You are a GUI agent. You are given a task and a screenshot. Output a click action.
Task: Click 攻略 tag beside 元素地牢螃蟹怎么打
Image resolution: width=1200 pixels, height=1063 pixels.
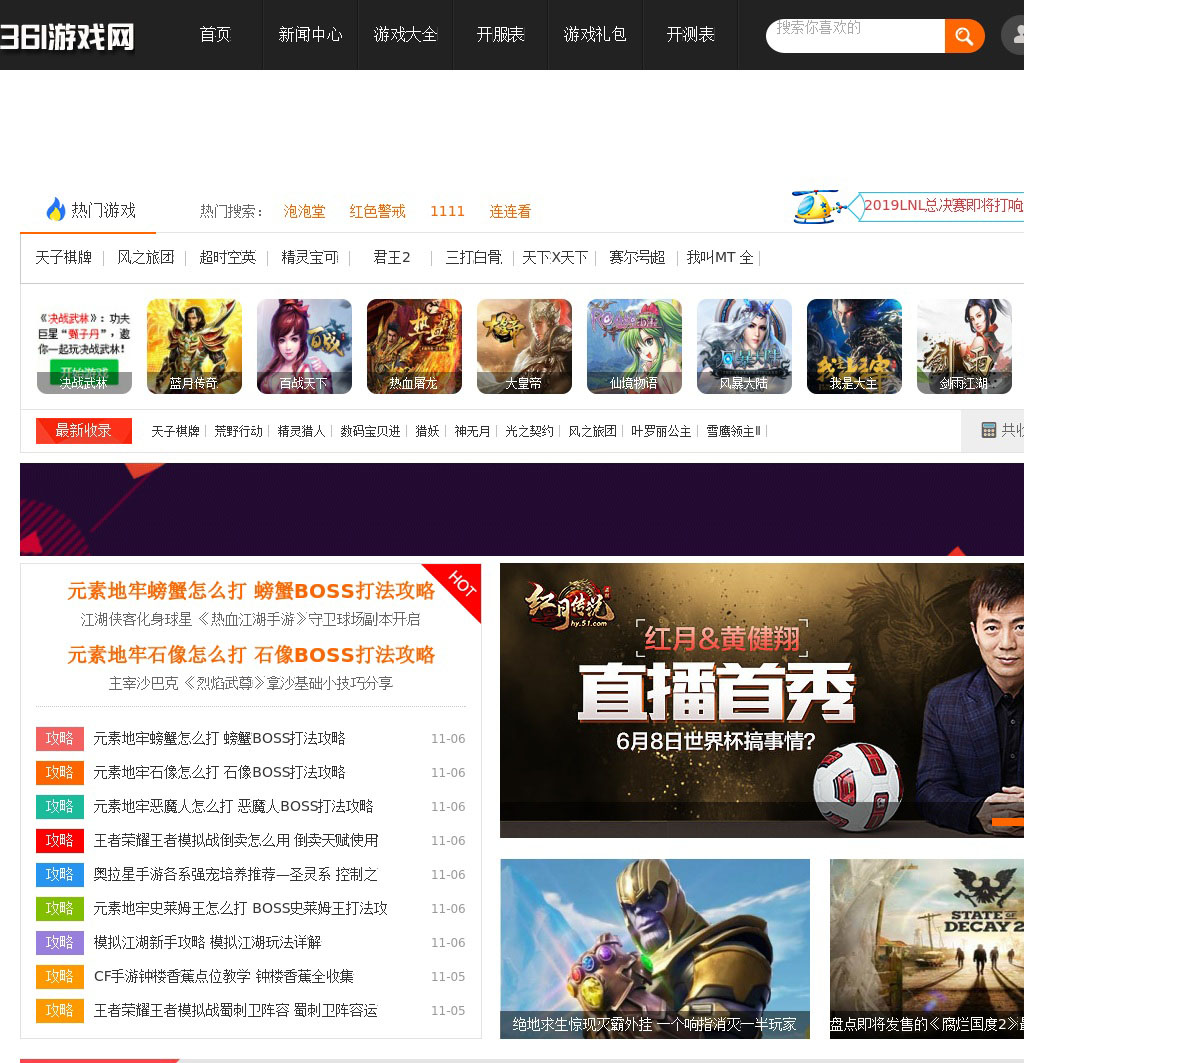click(60, 738)
